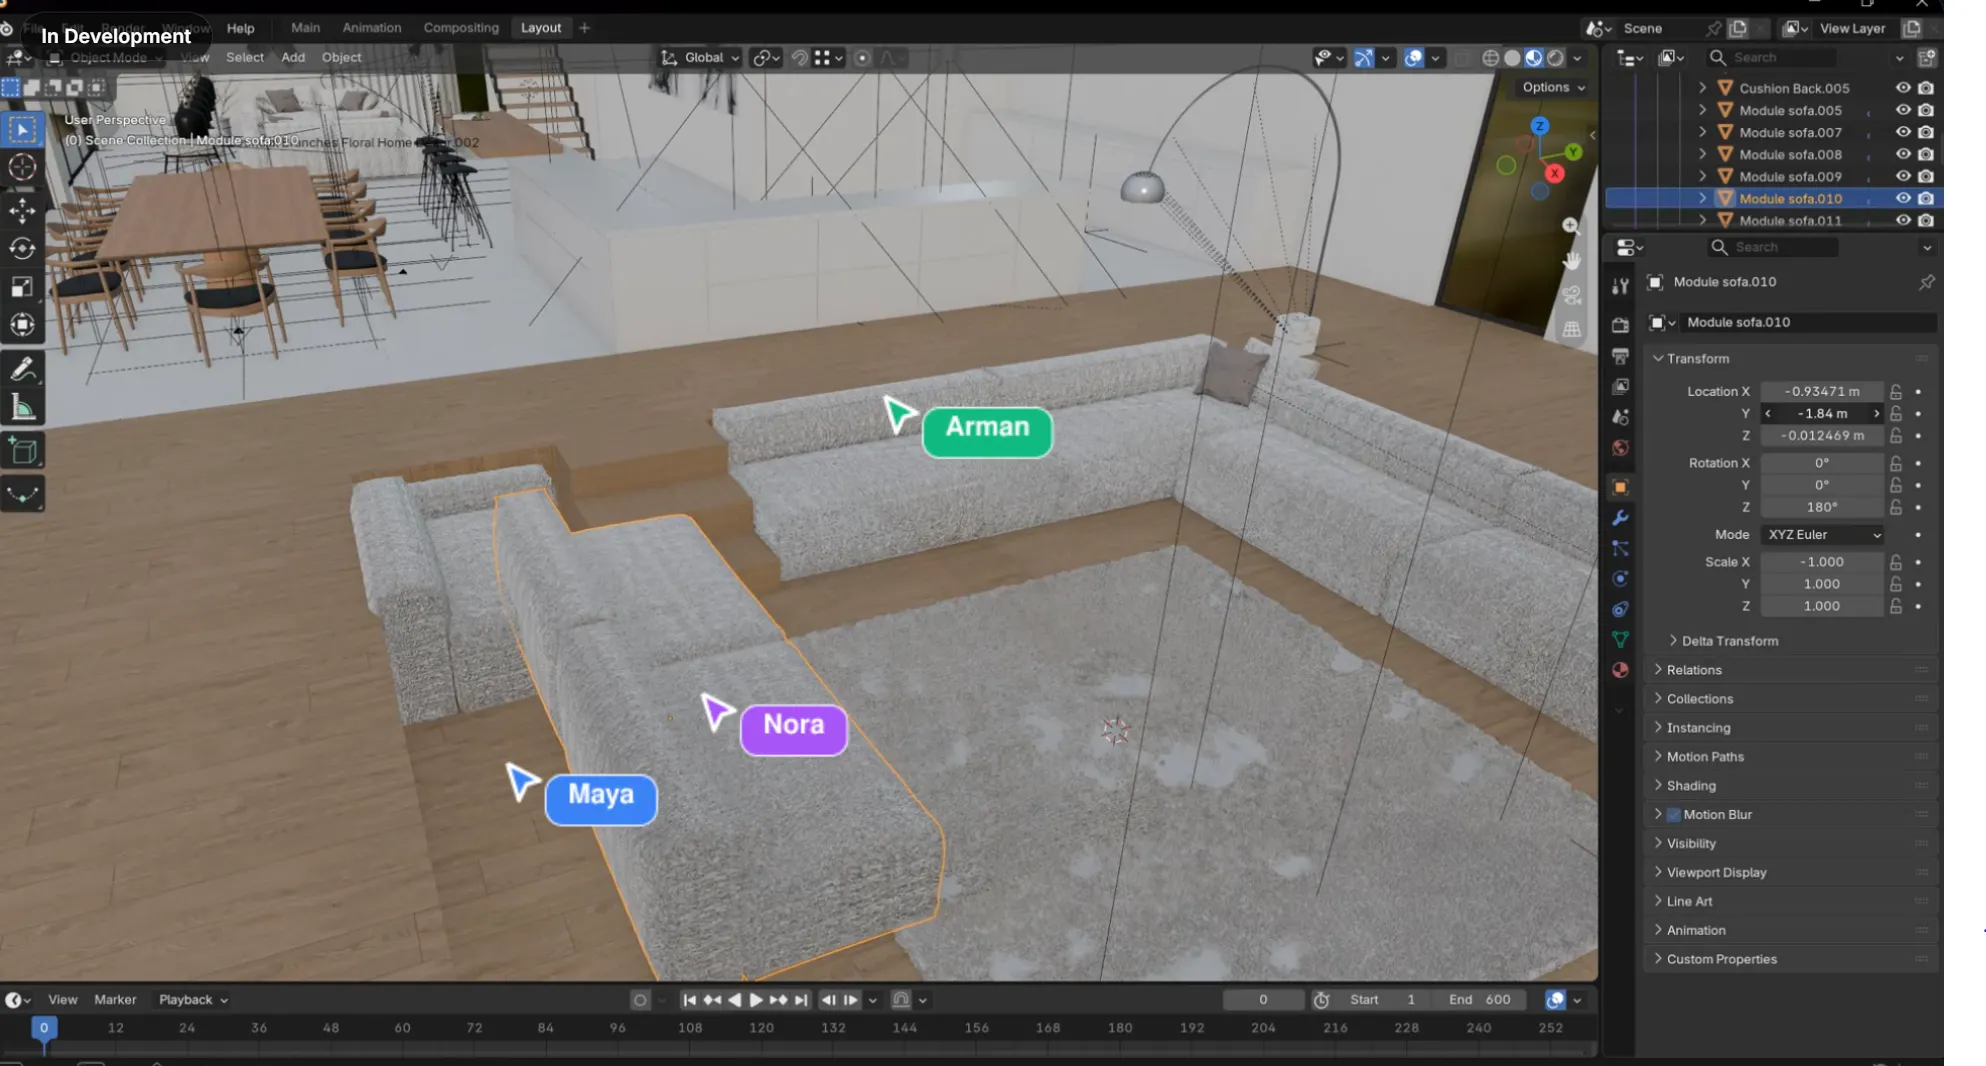
Task: Open the Global transform orientation dropdown
Action: tap(700, 58)
